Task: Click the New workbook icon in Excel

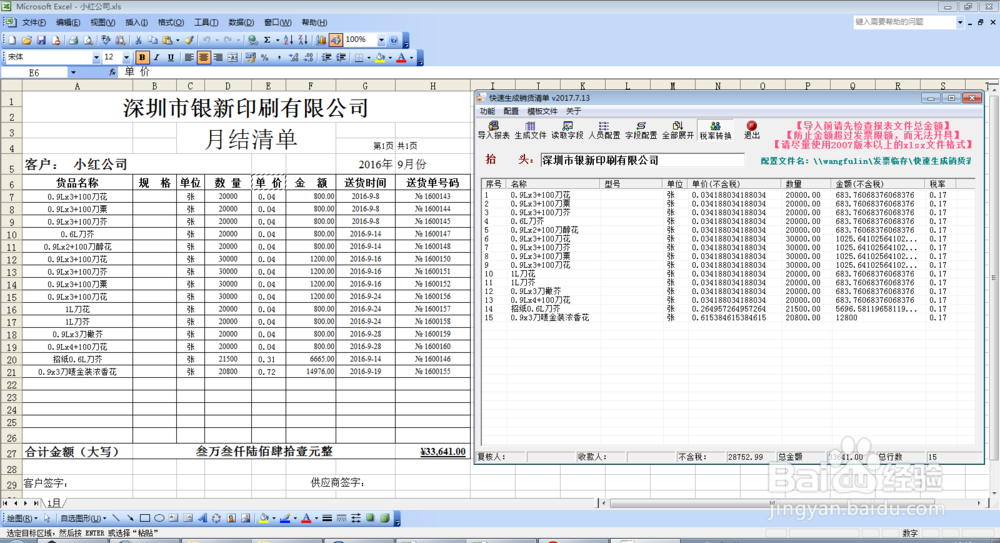Action: pos(11,40)
